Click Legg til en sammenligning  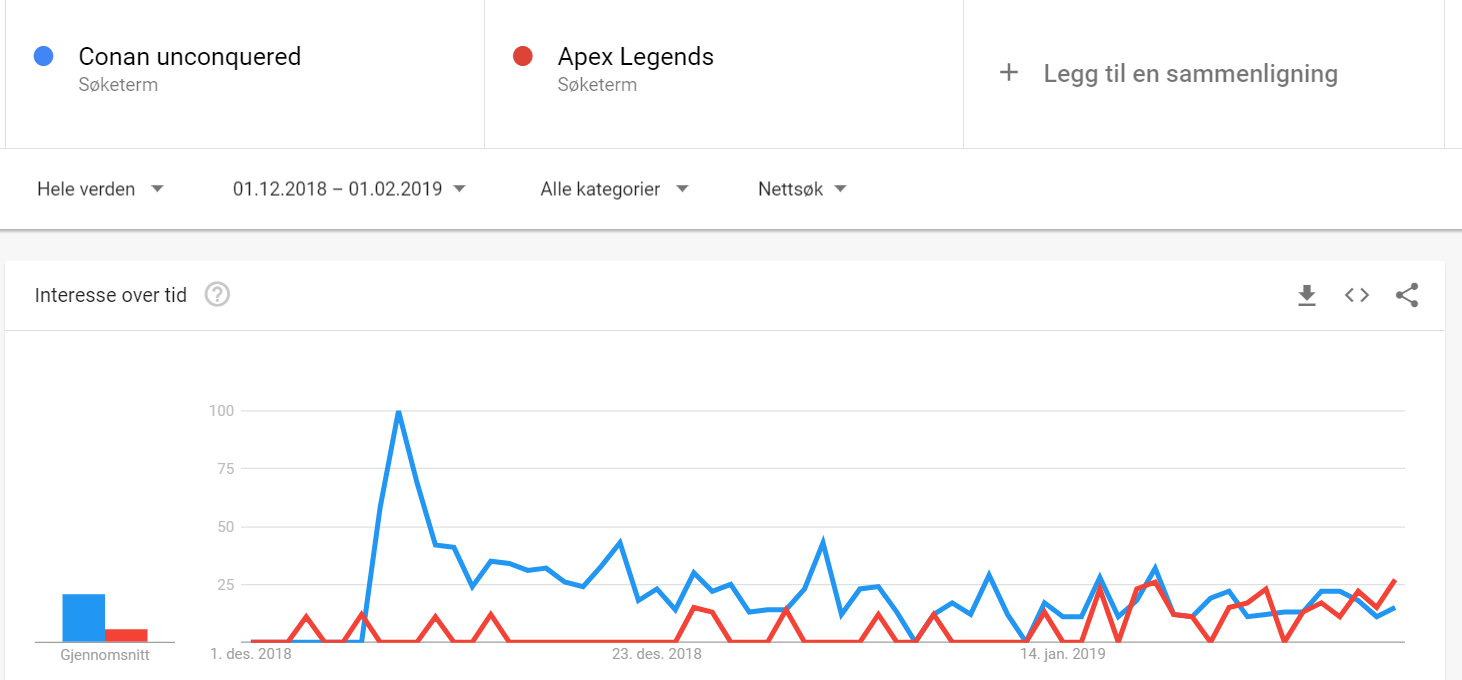1191,73
